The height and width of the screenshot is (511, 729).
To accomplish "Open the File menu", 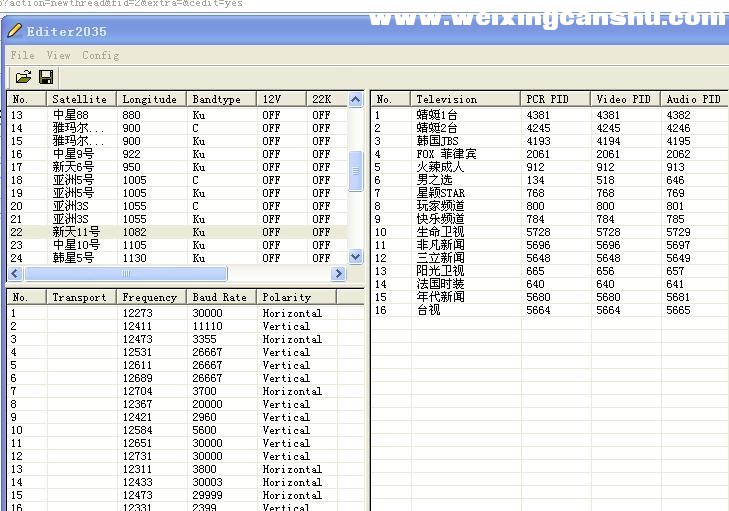I will tap(22, 55).
